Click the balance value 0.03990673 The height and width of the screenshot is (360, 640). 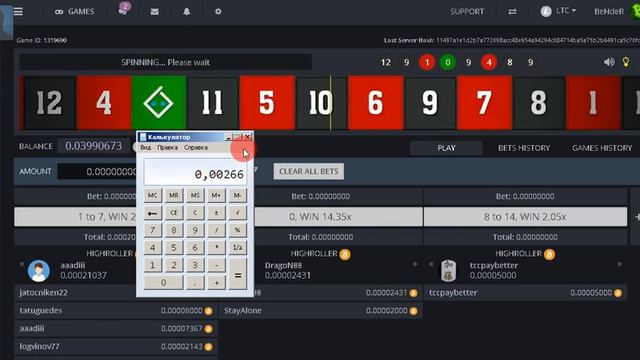click(93, 146)
